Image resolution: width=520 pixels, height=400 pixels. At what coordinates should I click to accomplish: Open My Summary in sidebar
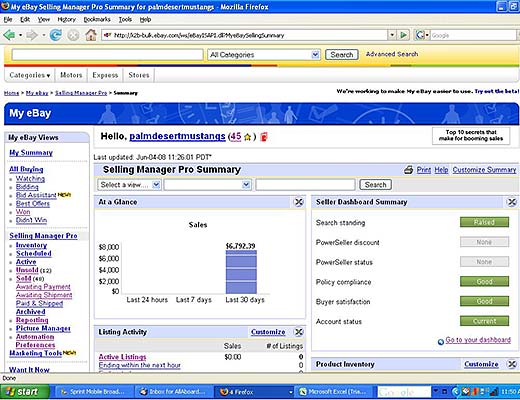click(31, 153)
